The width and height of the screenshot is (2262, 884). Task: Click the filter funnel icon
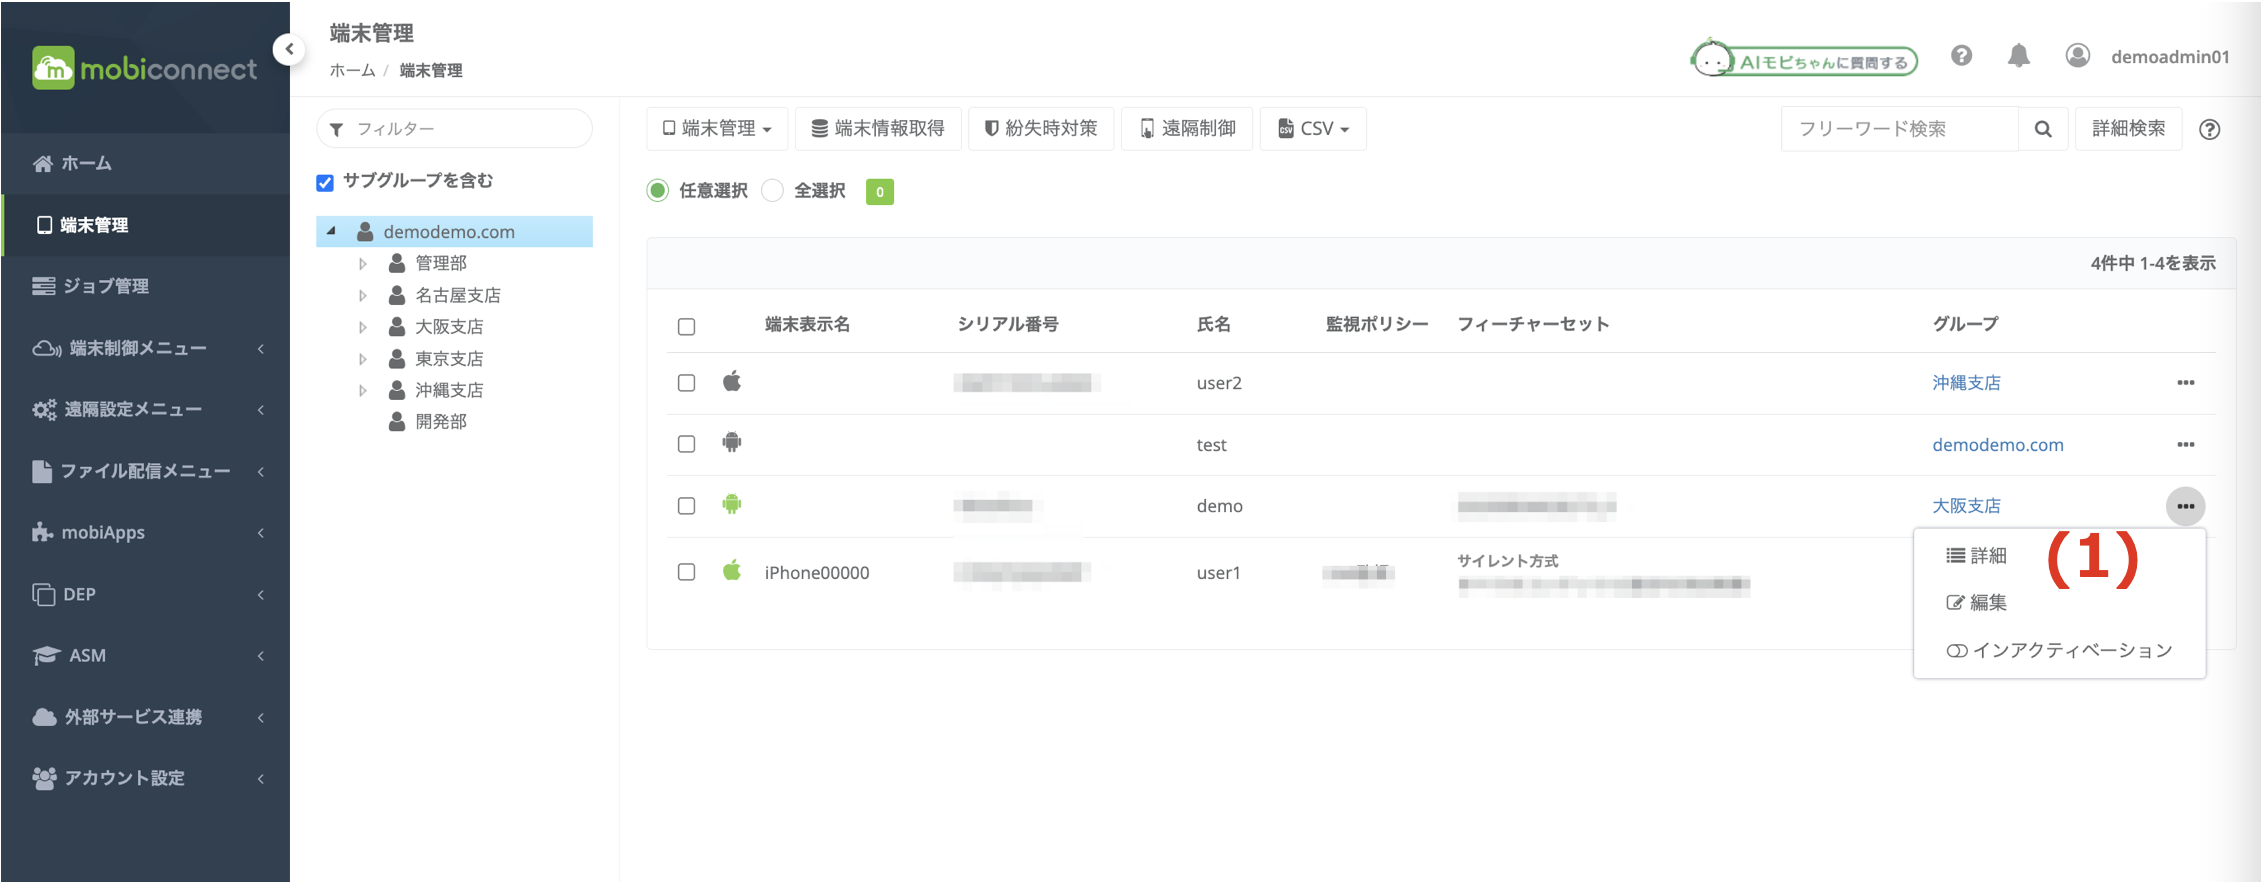tap(337, 130)
